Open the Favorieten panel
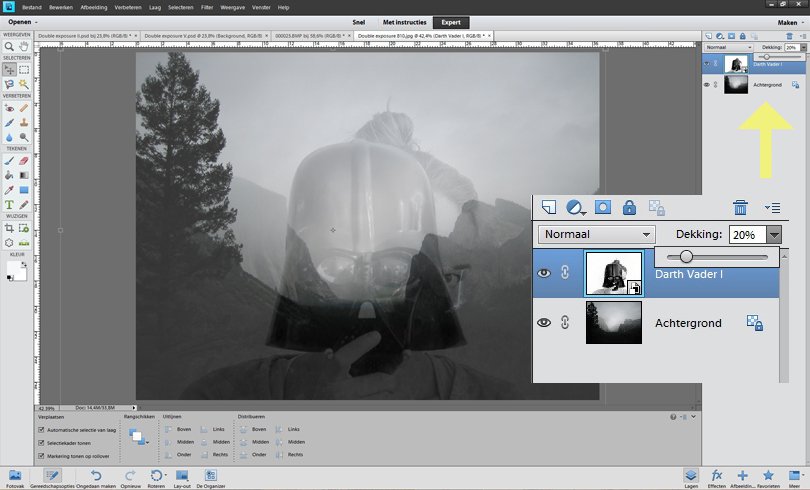 (768, 478)
